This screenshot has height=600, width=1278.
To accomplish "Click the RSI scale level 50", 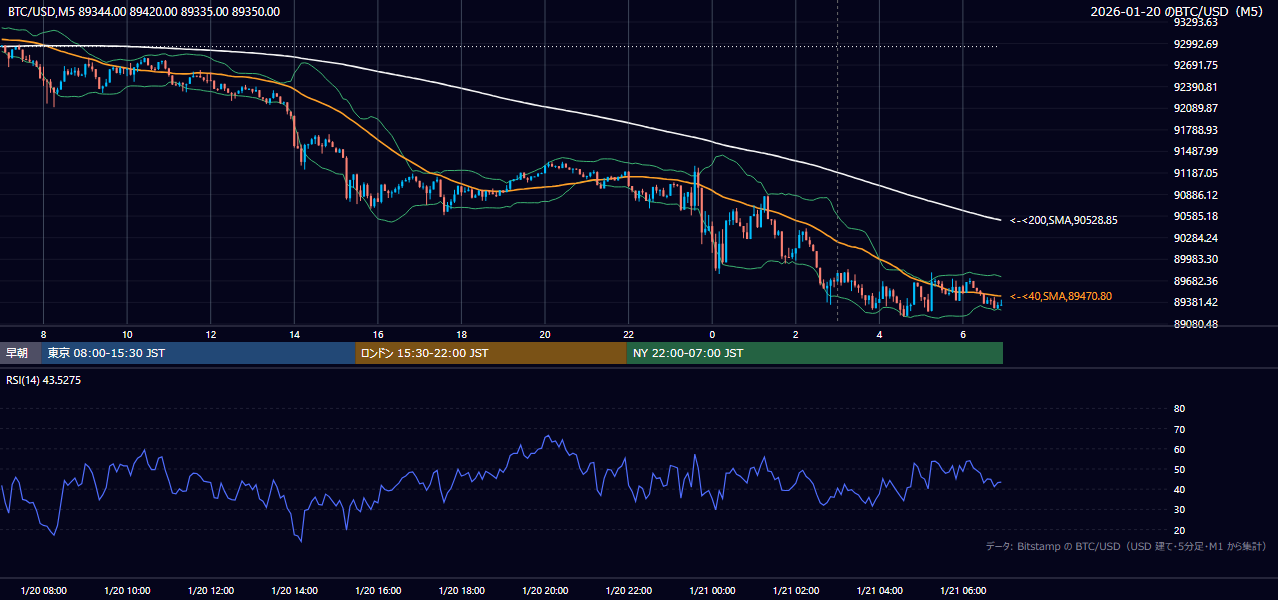I will tap(1180, 469).
